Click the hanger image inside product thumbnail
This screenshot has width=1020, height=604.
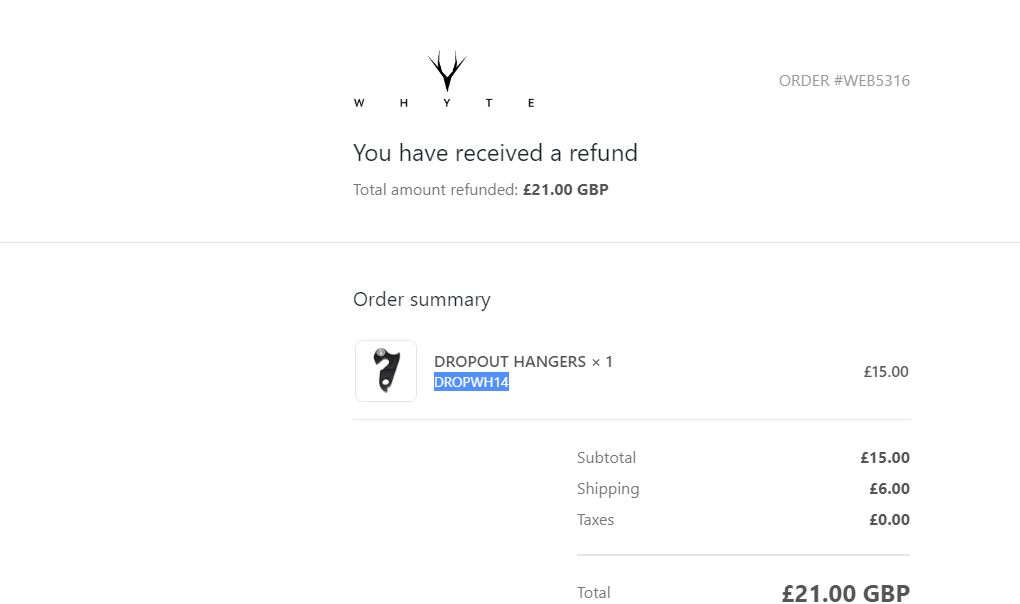385,371
